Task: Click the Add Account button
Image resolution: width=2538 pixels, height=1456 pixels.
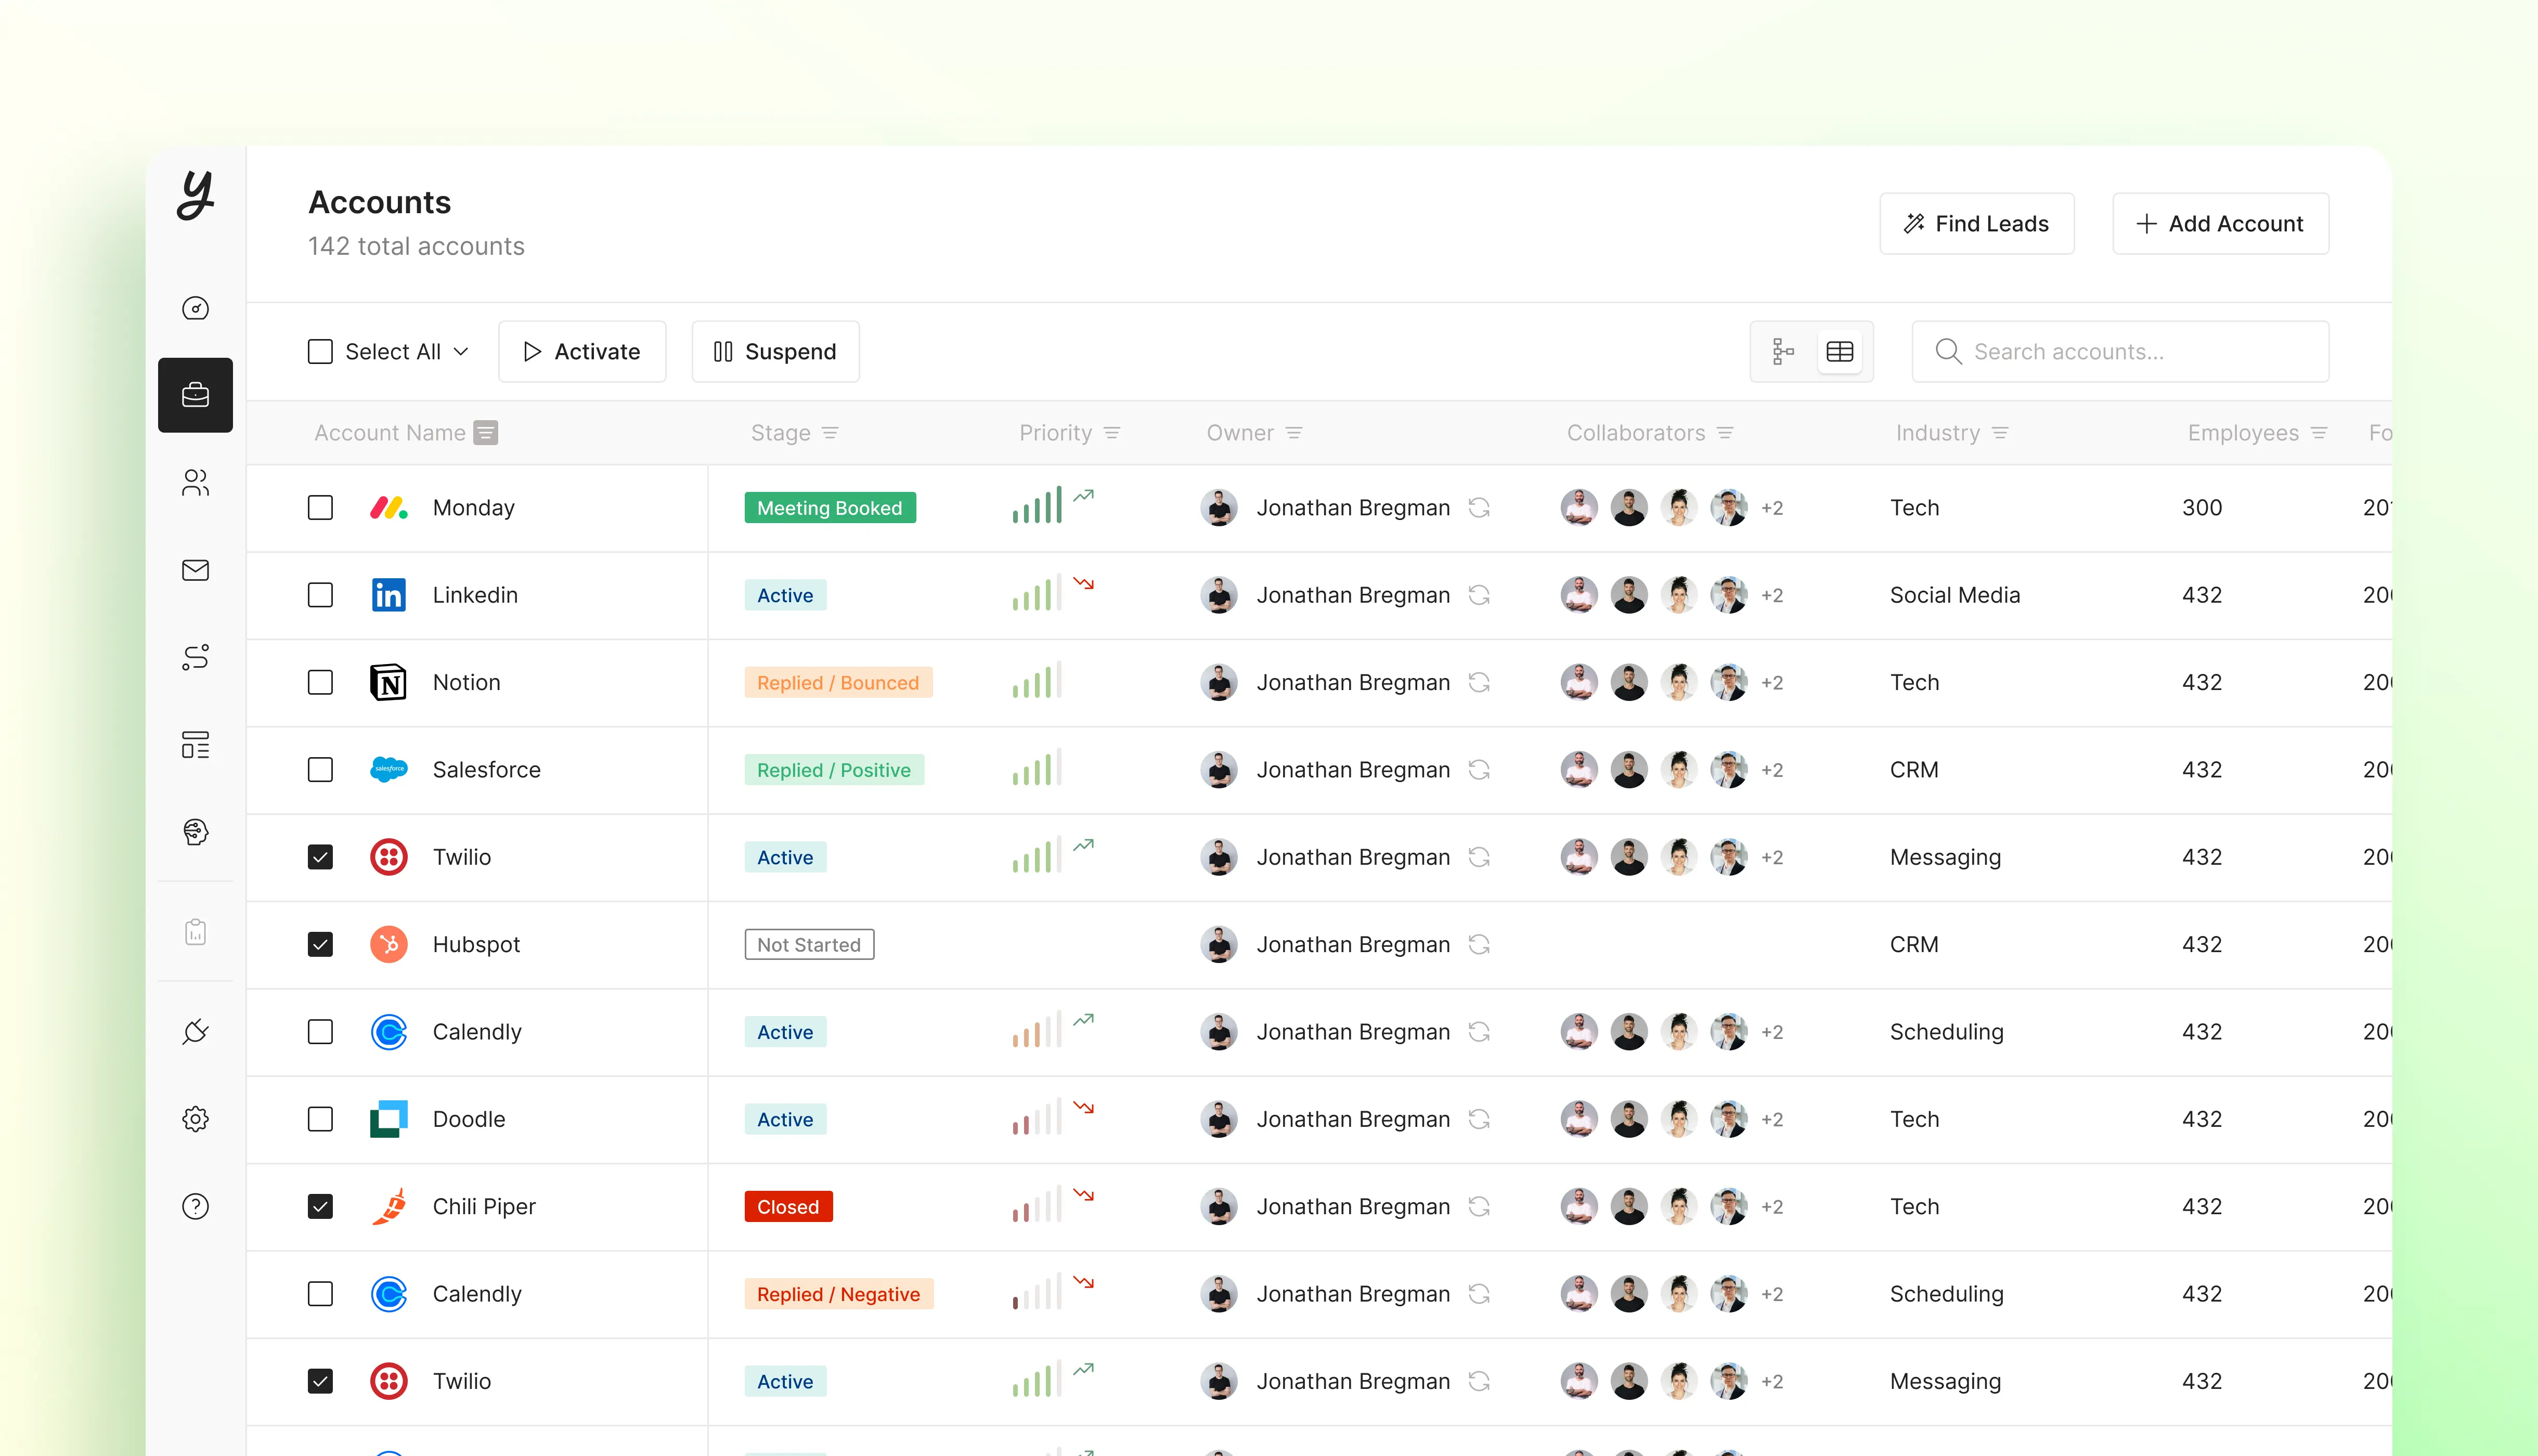Action: (2220, 223)
